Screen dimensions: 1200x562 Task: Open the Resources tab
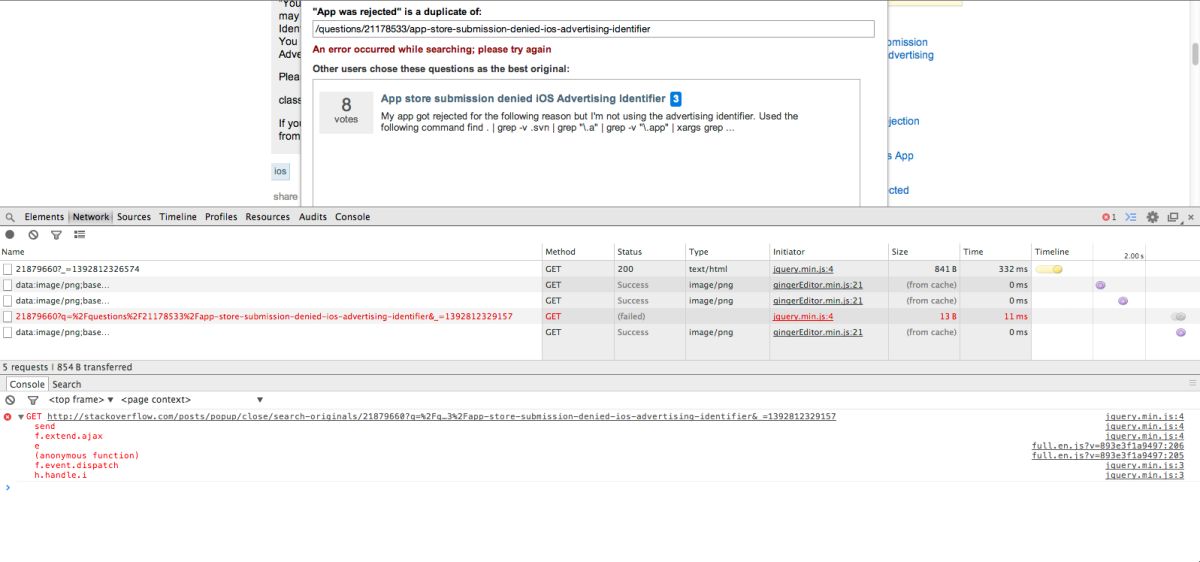(x=267, y=217)
